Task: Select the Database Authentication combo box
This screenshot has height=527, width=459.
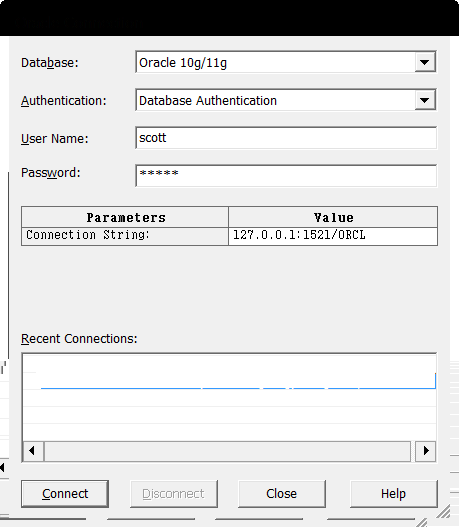Action: 286,100
